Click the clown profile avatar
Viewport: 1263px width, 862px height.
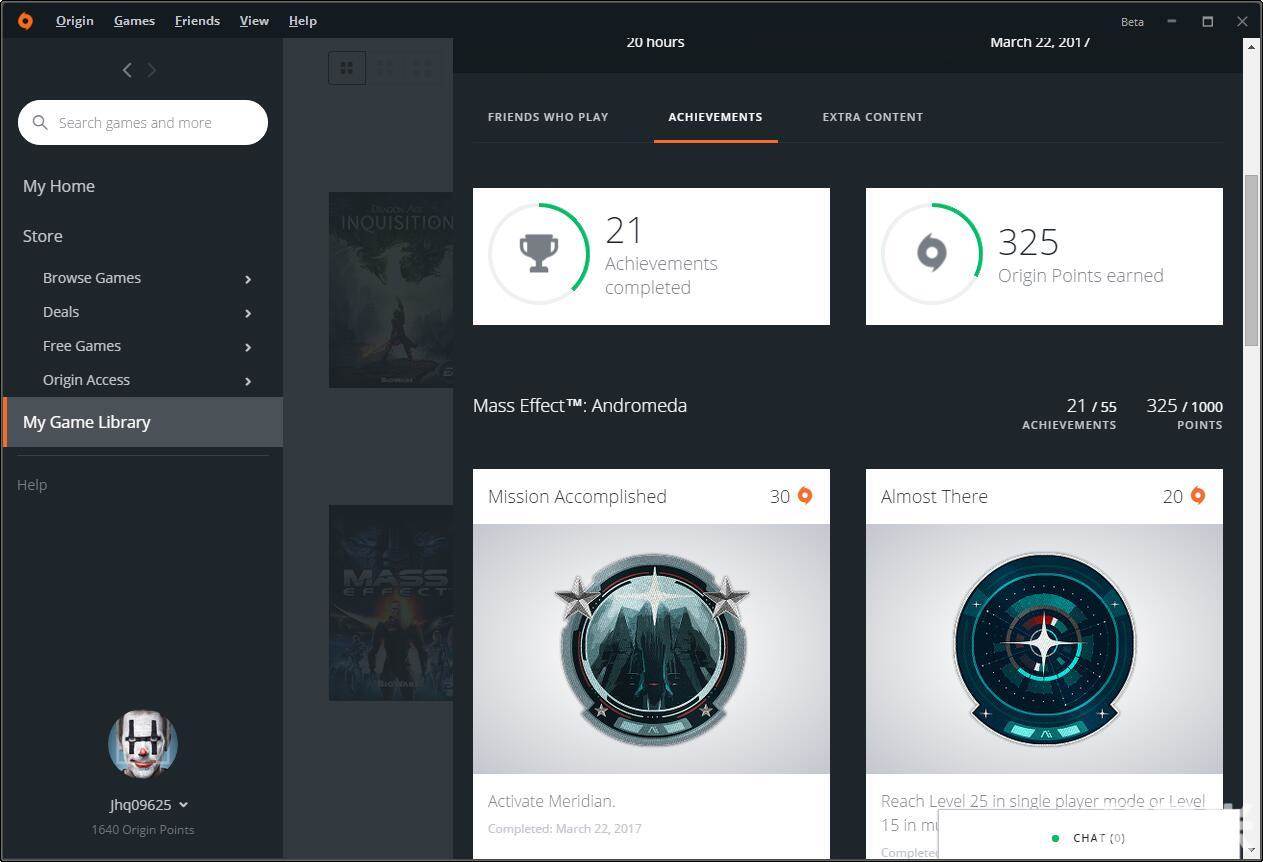pyautogui.click(x=143, y=744)
